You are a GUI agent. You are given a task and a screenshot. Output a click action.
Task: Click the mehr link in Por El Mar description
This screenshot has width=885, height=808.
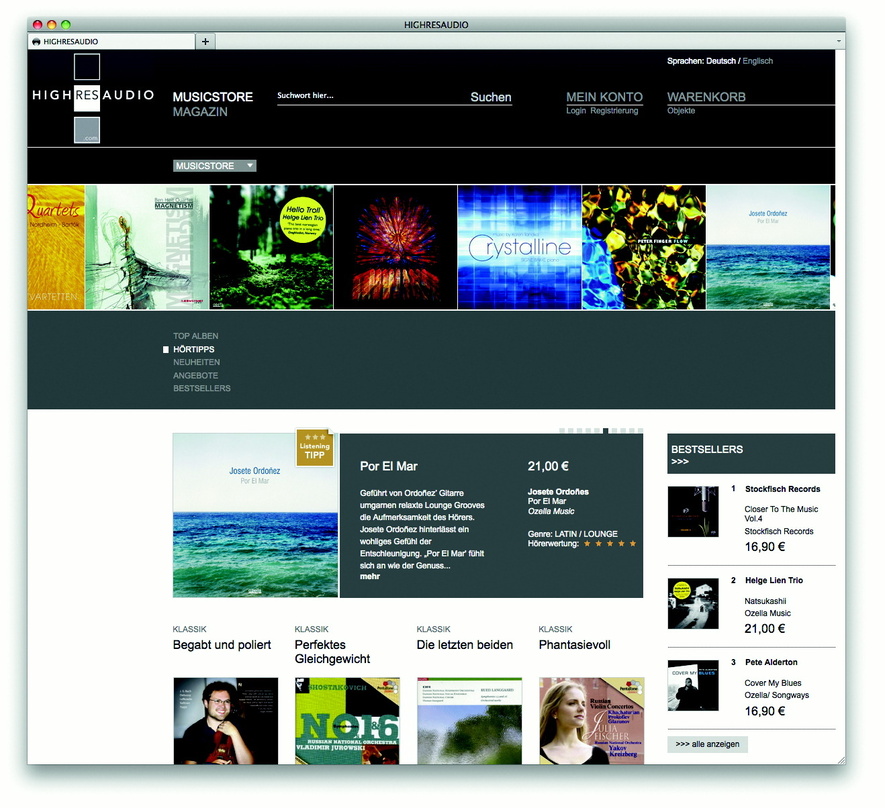tap(370, 577)
